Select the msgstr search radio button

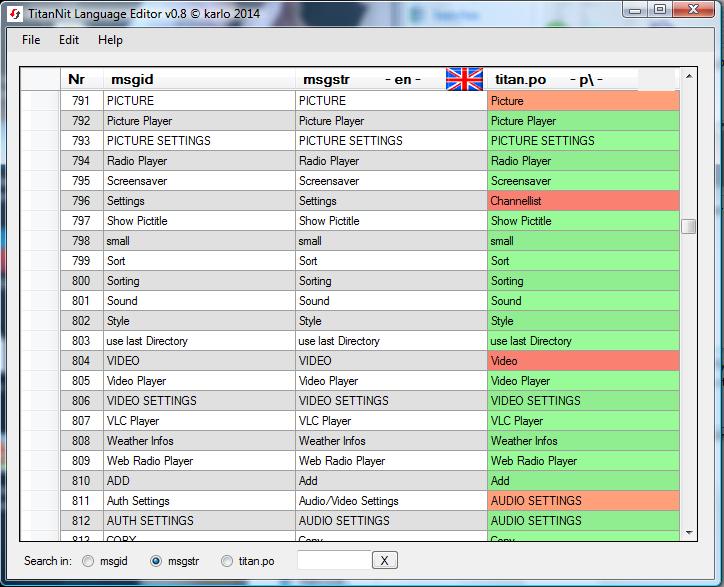[x=156, y=561]
